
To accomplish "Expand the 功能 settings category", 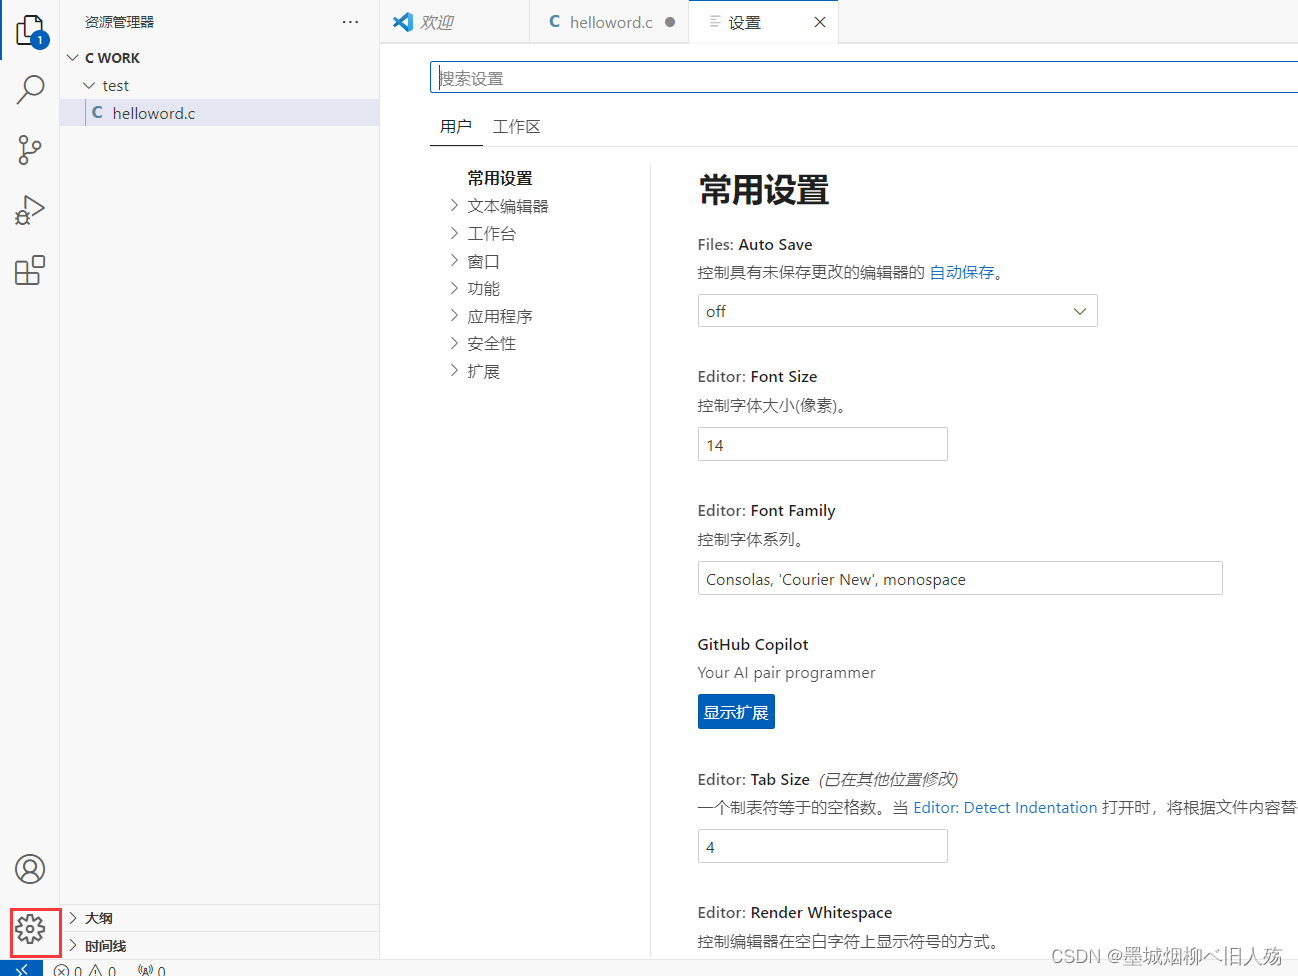I will tap(474, 288).
